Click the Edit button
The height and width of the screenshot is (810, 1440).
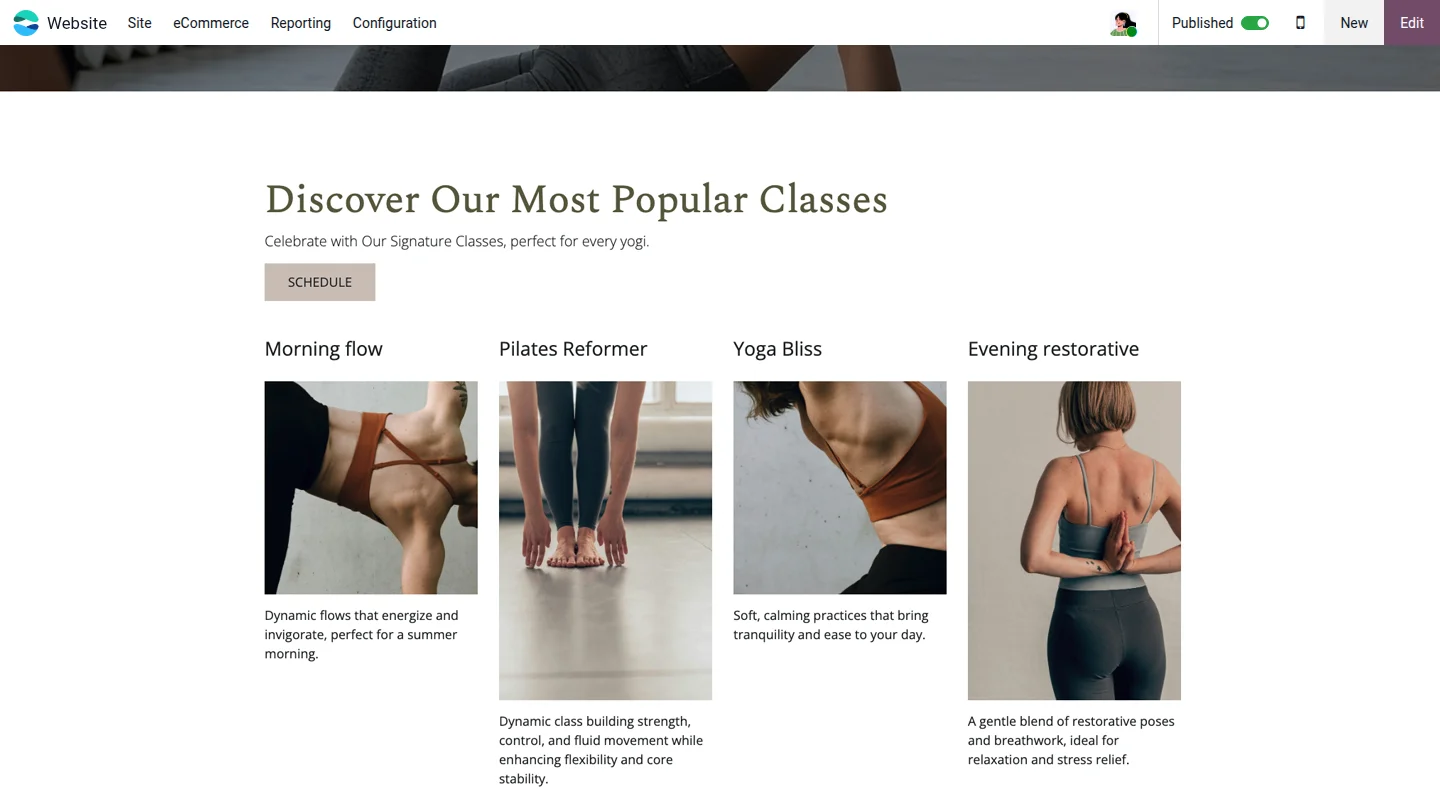pyautogui.click(x=1412, y=23)
